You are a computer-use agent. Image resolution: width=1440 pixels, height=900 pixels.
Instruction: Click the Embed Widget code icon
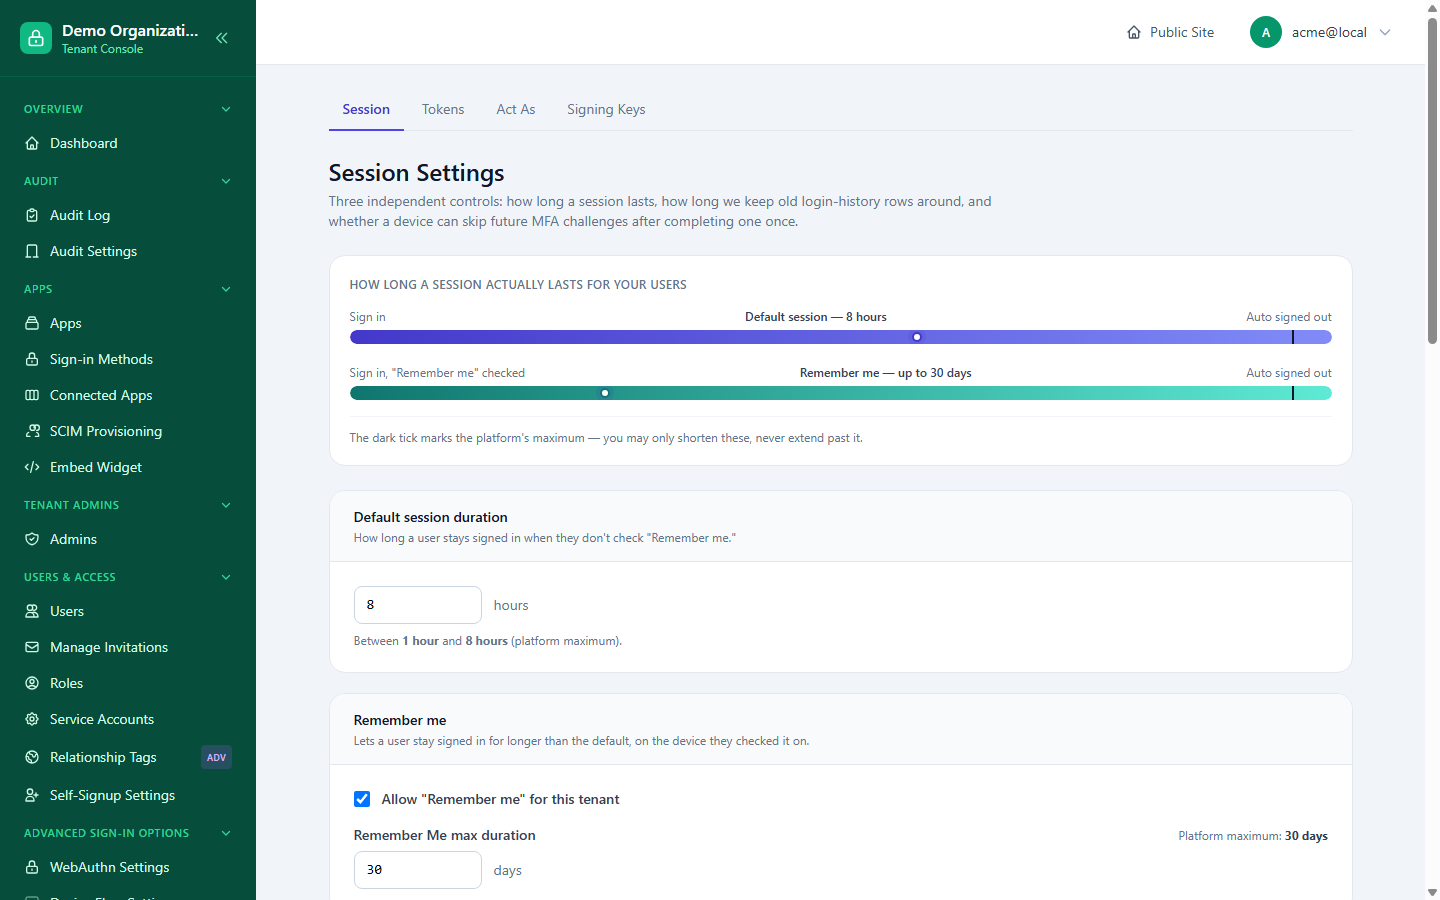pyautogui.click(x=32, y=467)
